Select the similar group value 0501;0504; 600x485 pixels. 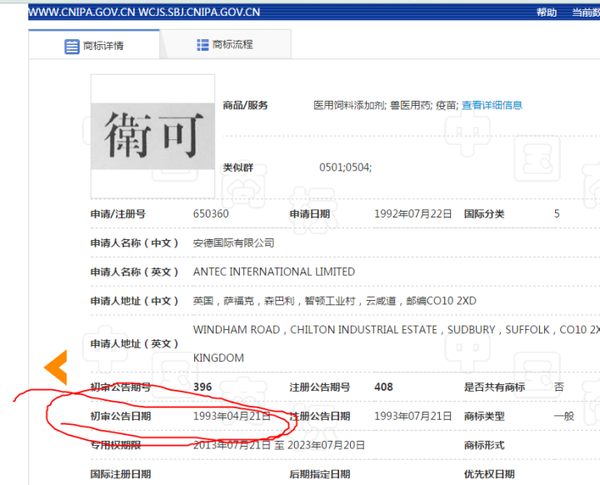346,167
